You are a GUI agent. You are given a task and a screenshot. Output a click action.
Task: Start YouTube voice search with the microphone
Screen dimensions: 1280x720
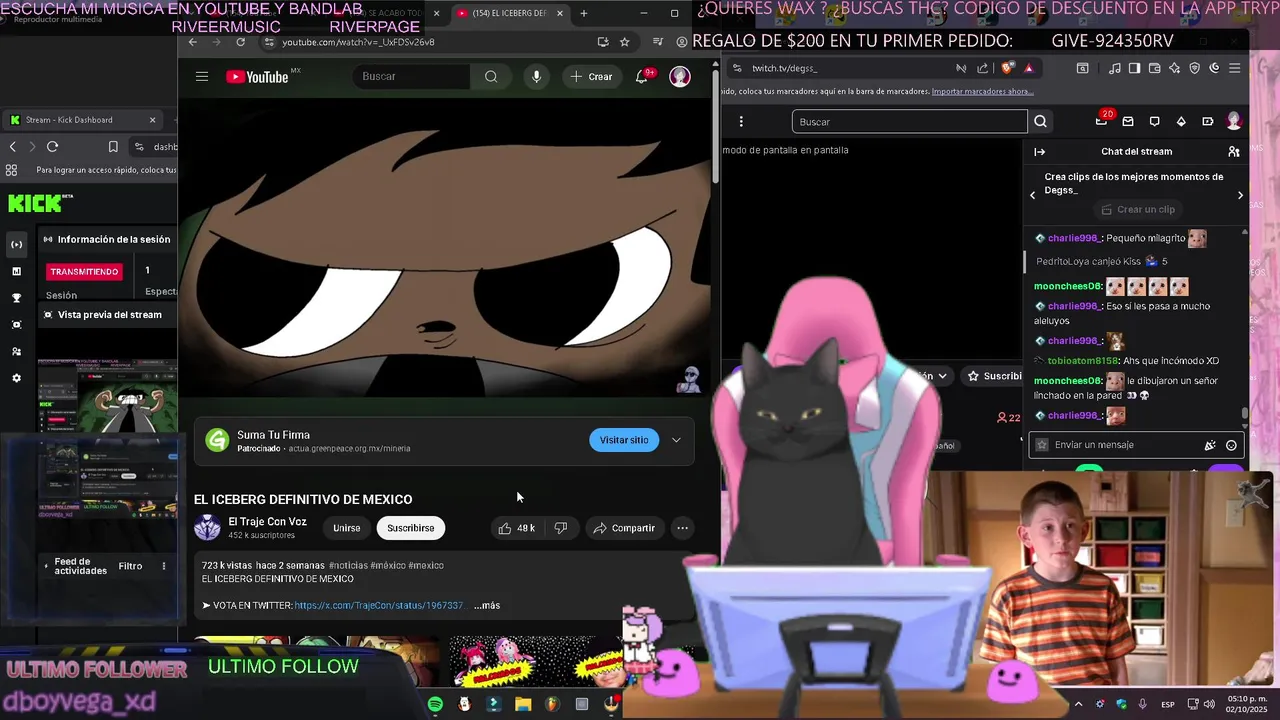point(536,76)
